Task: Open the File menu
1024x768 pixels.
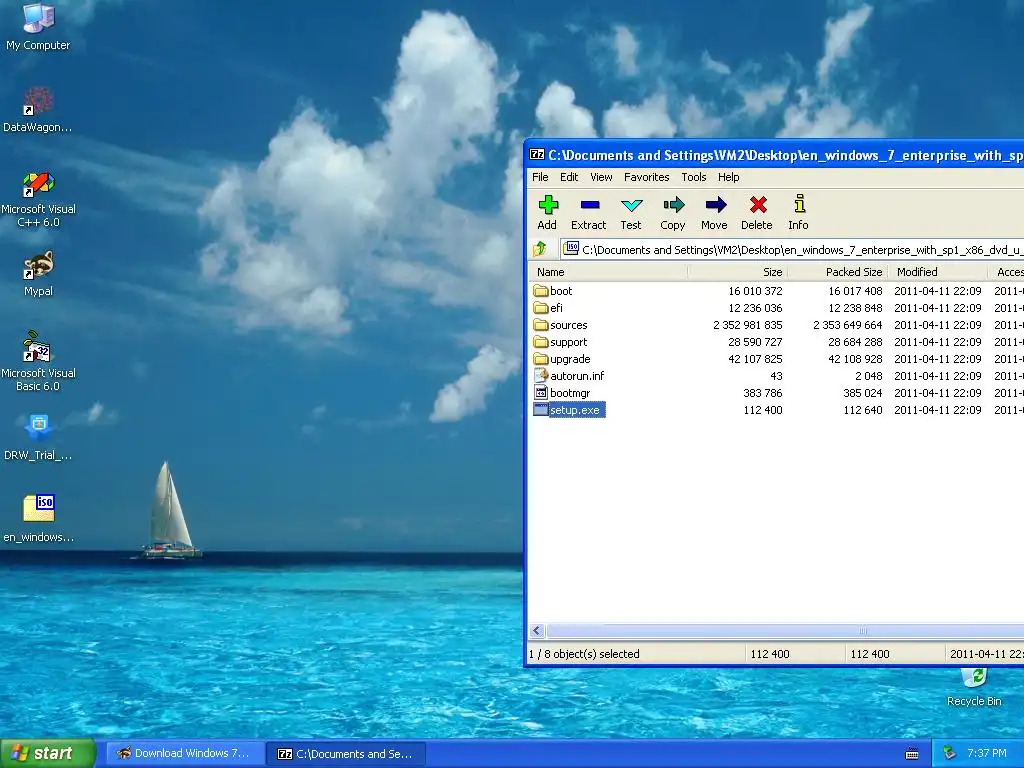Action: coord(540,177)
